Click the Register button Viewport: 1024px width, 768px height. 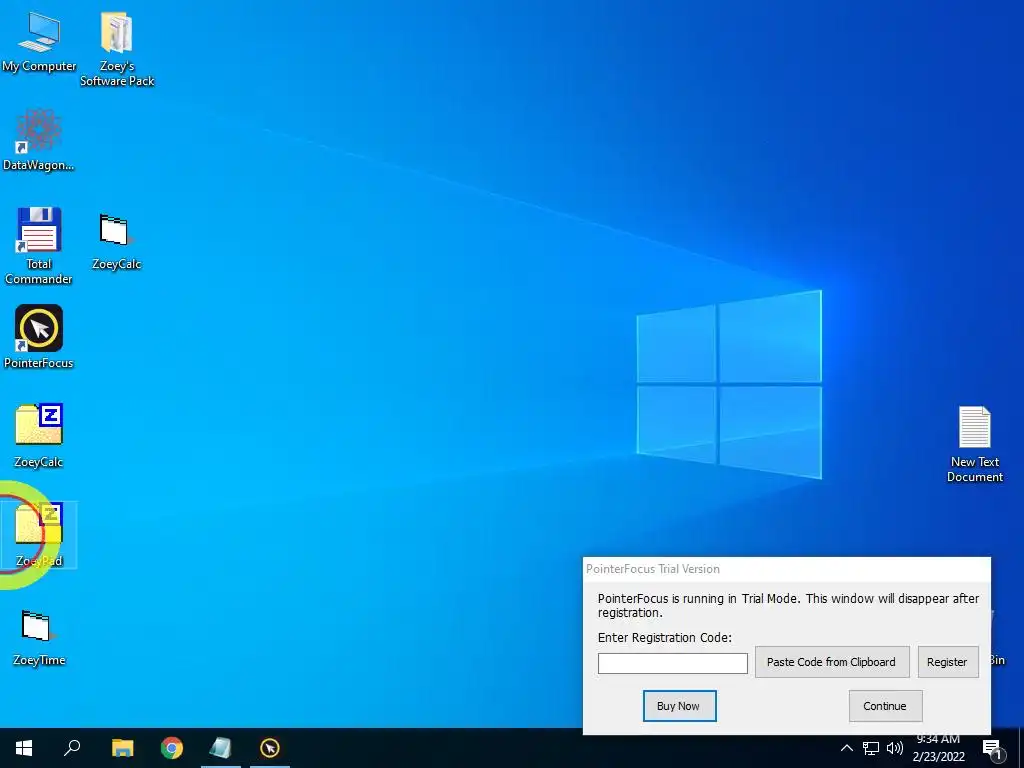pyautogui.click(x=947, y=662)
